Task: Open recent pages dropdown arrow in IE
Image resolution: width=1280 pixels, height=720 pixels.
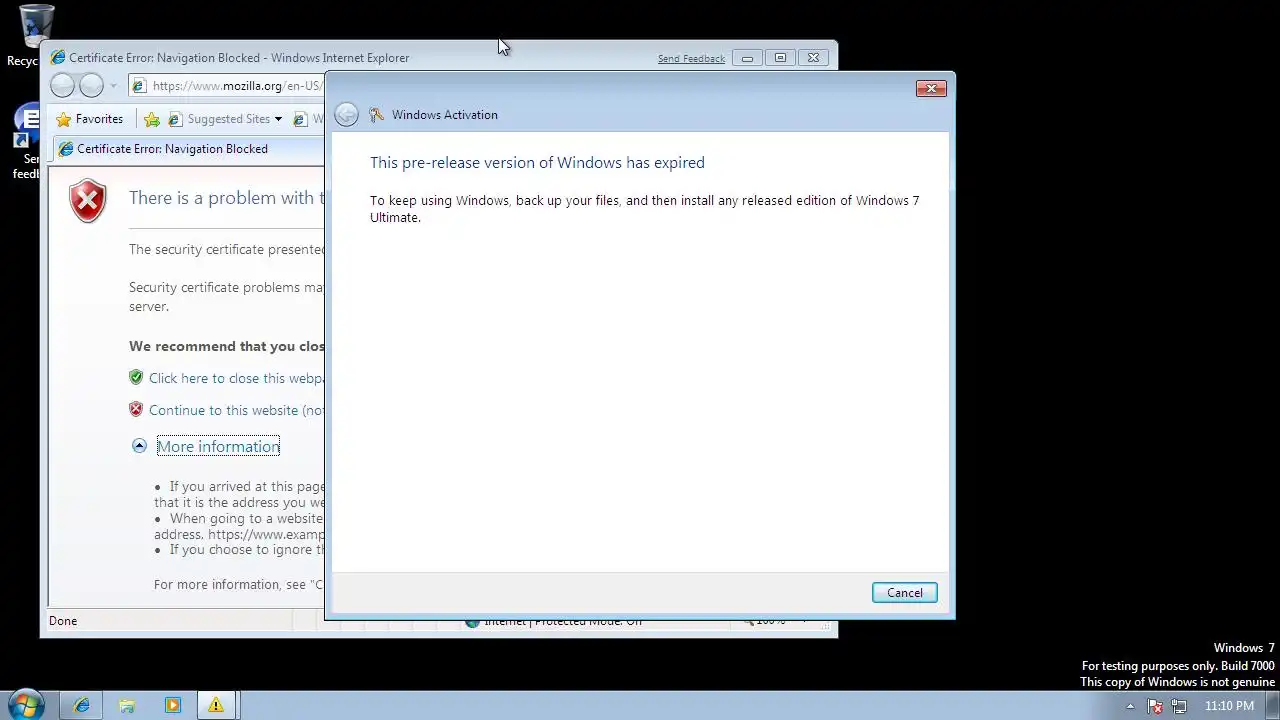Action: (x=113, y=86)
